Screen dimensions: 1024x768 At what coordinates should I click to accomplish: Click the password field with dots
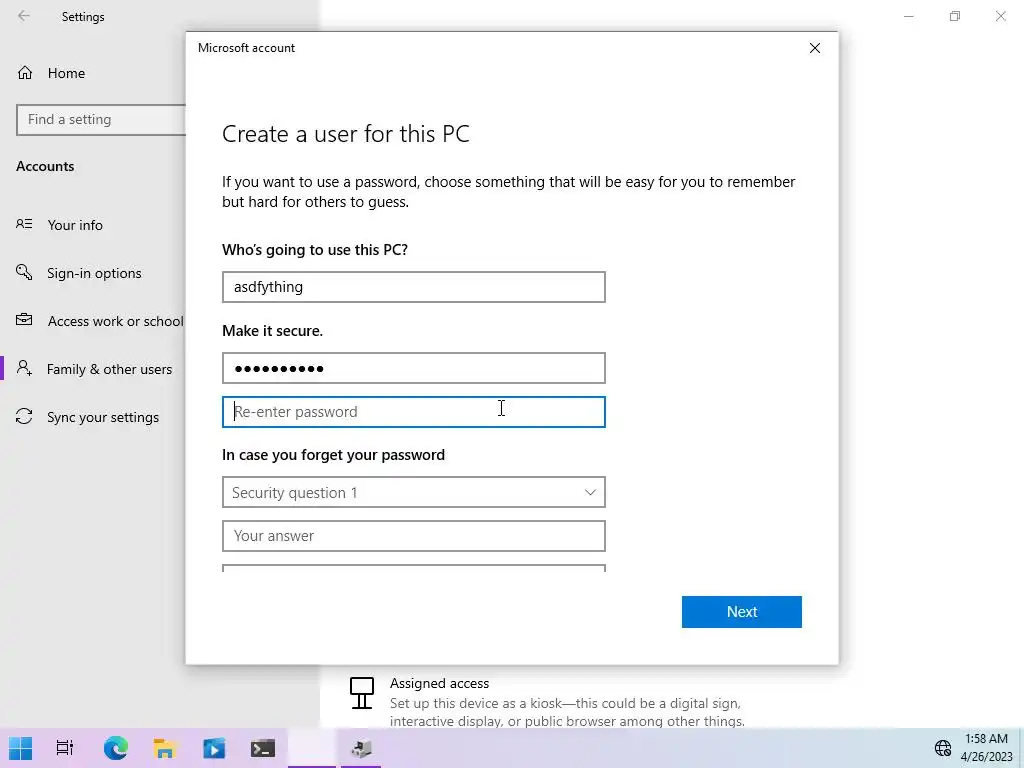click(x=413, y=368)
